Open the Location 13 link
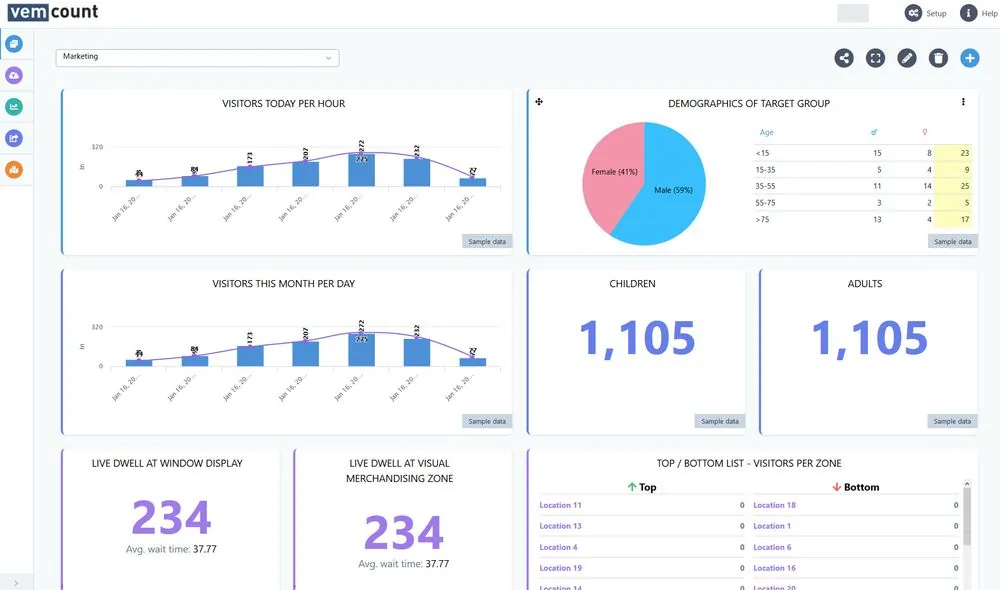Viewport: 1000px width, 590px height. 561,526
